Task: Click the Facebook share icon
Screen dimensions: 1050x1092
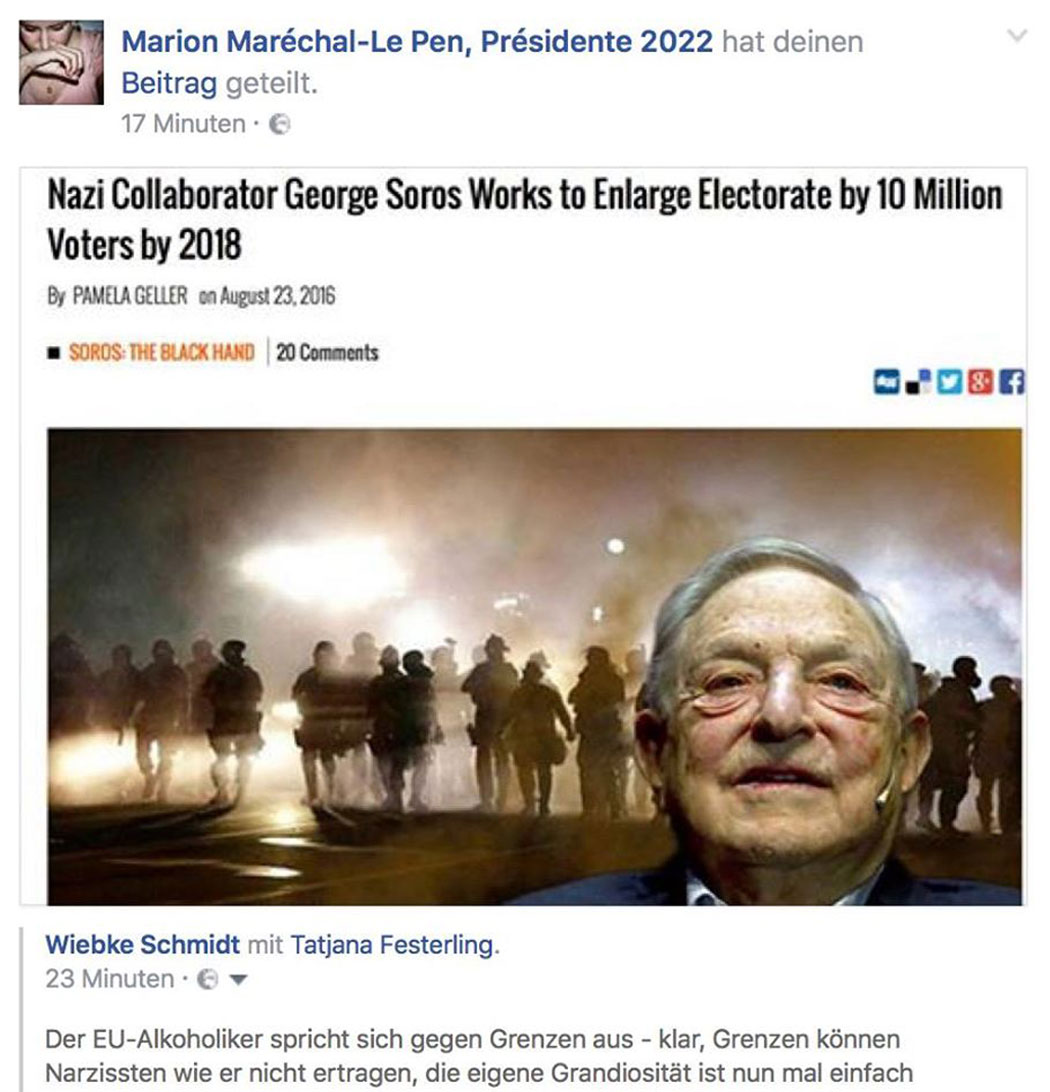Action: coord(1012,382)
